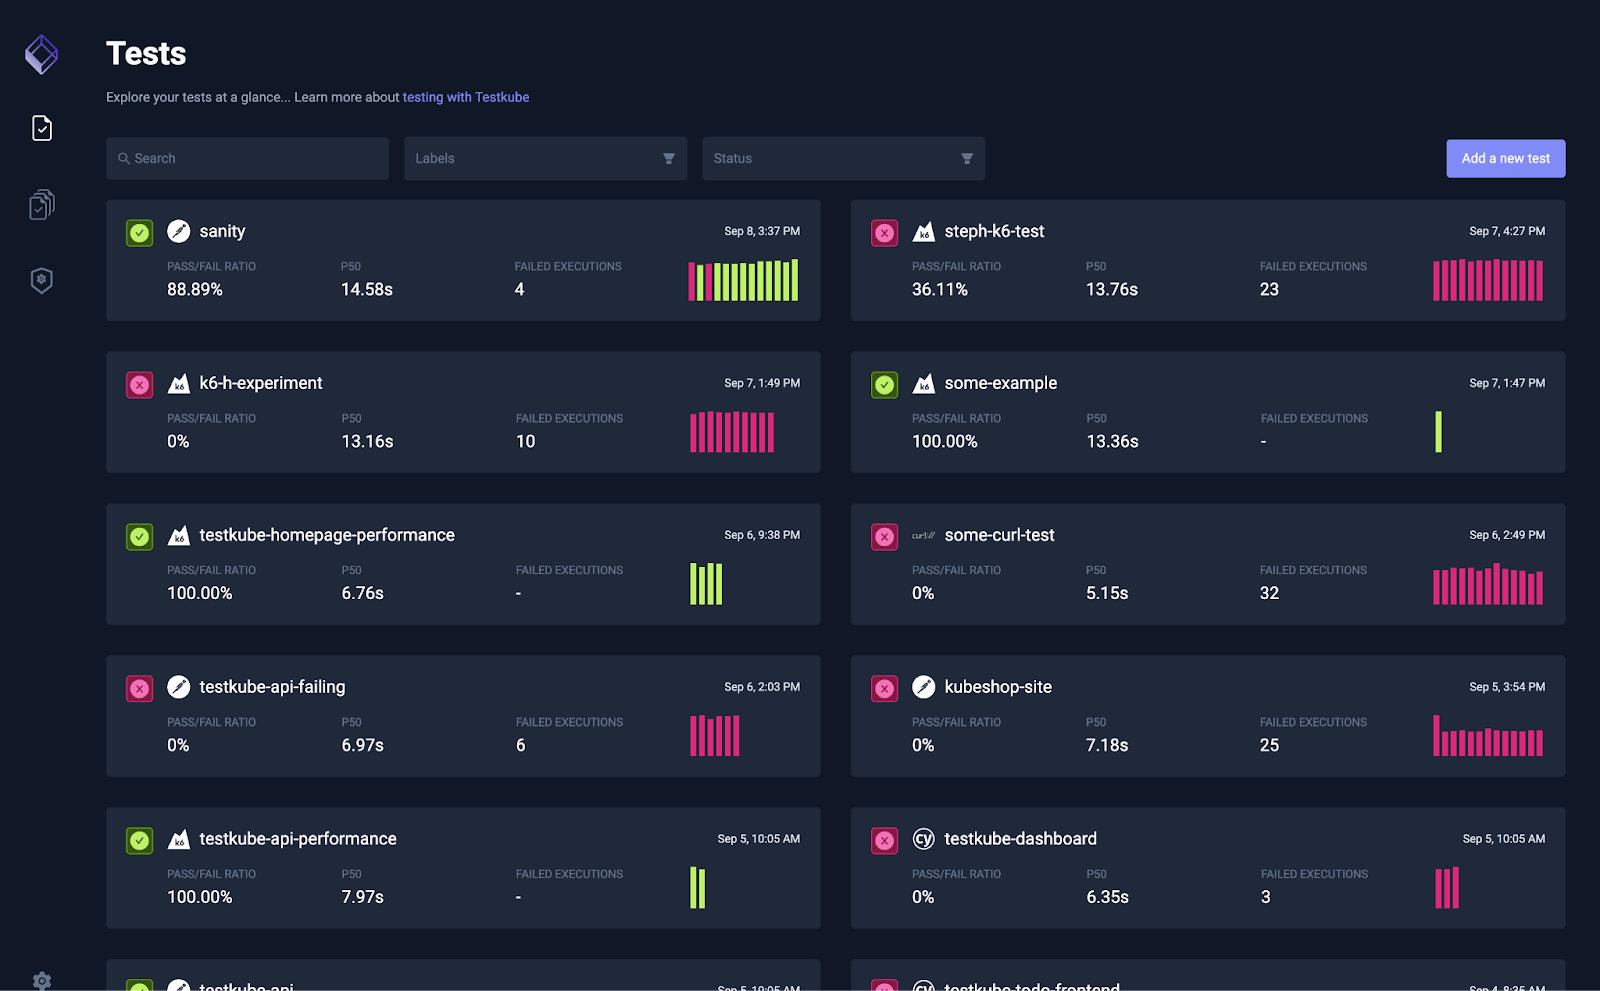
Task: Click the Testkube logo in the sidebar
Action: tap(41, 54)
